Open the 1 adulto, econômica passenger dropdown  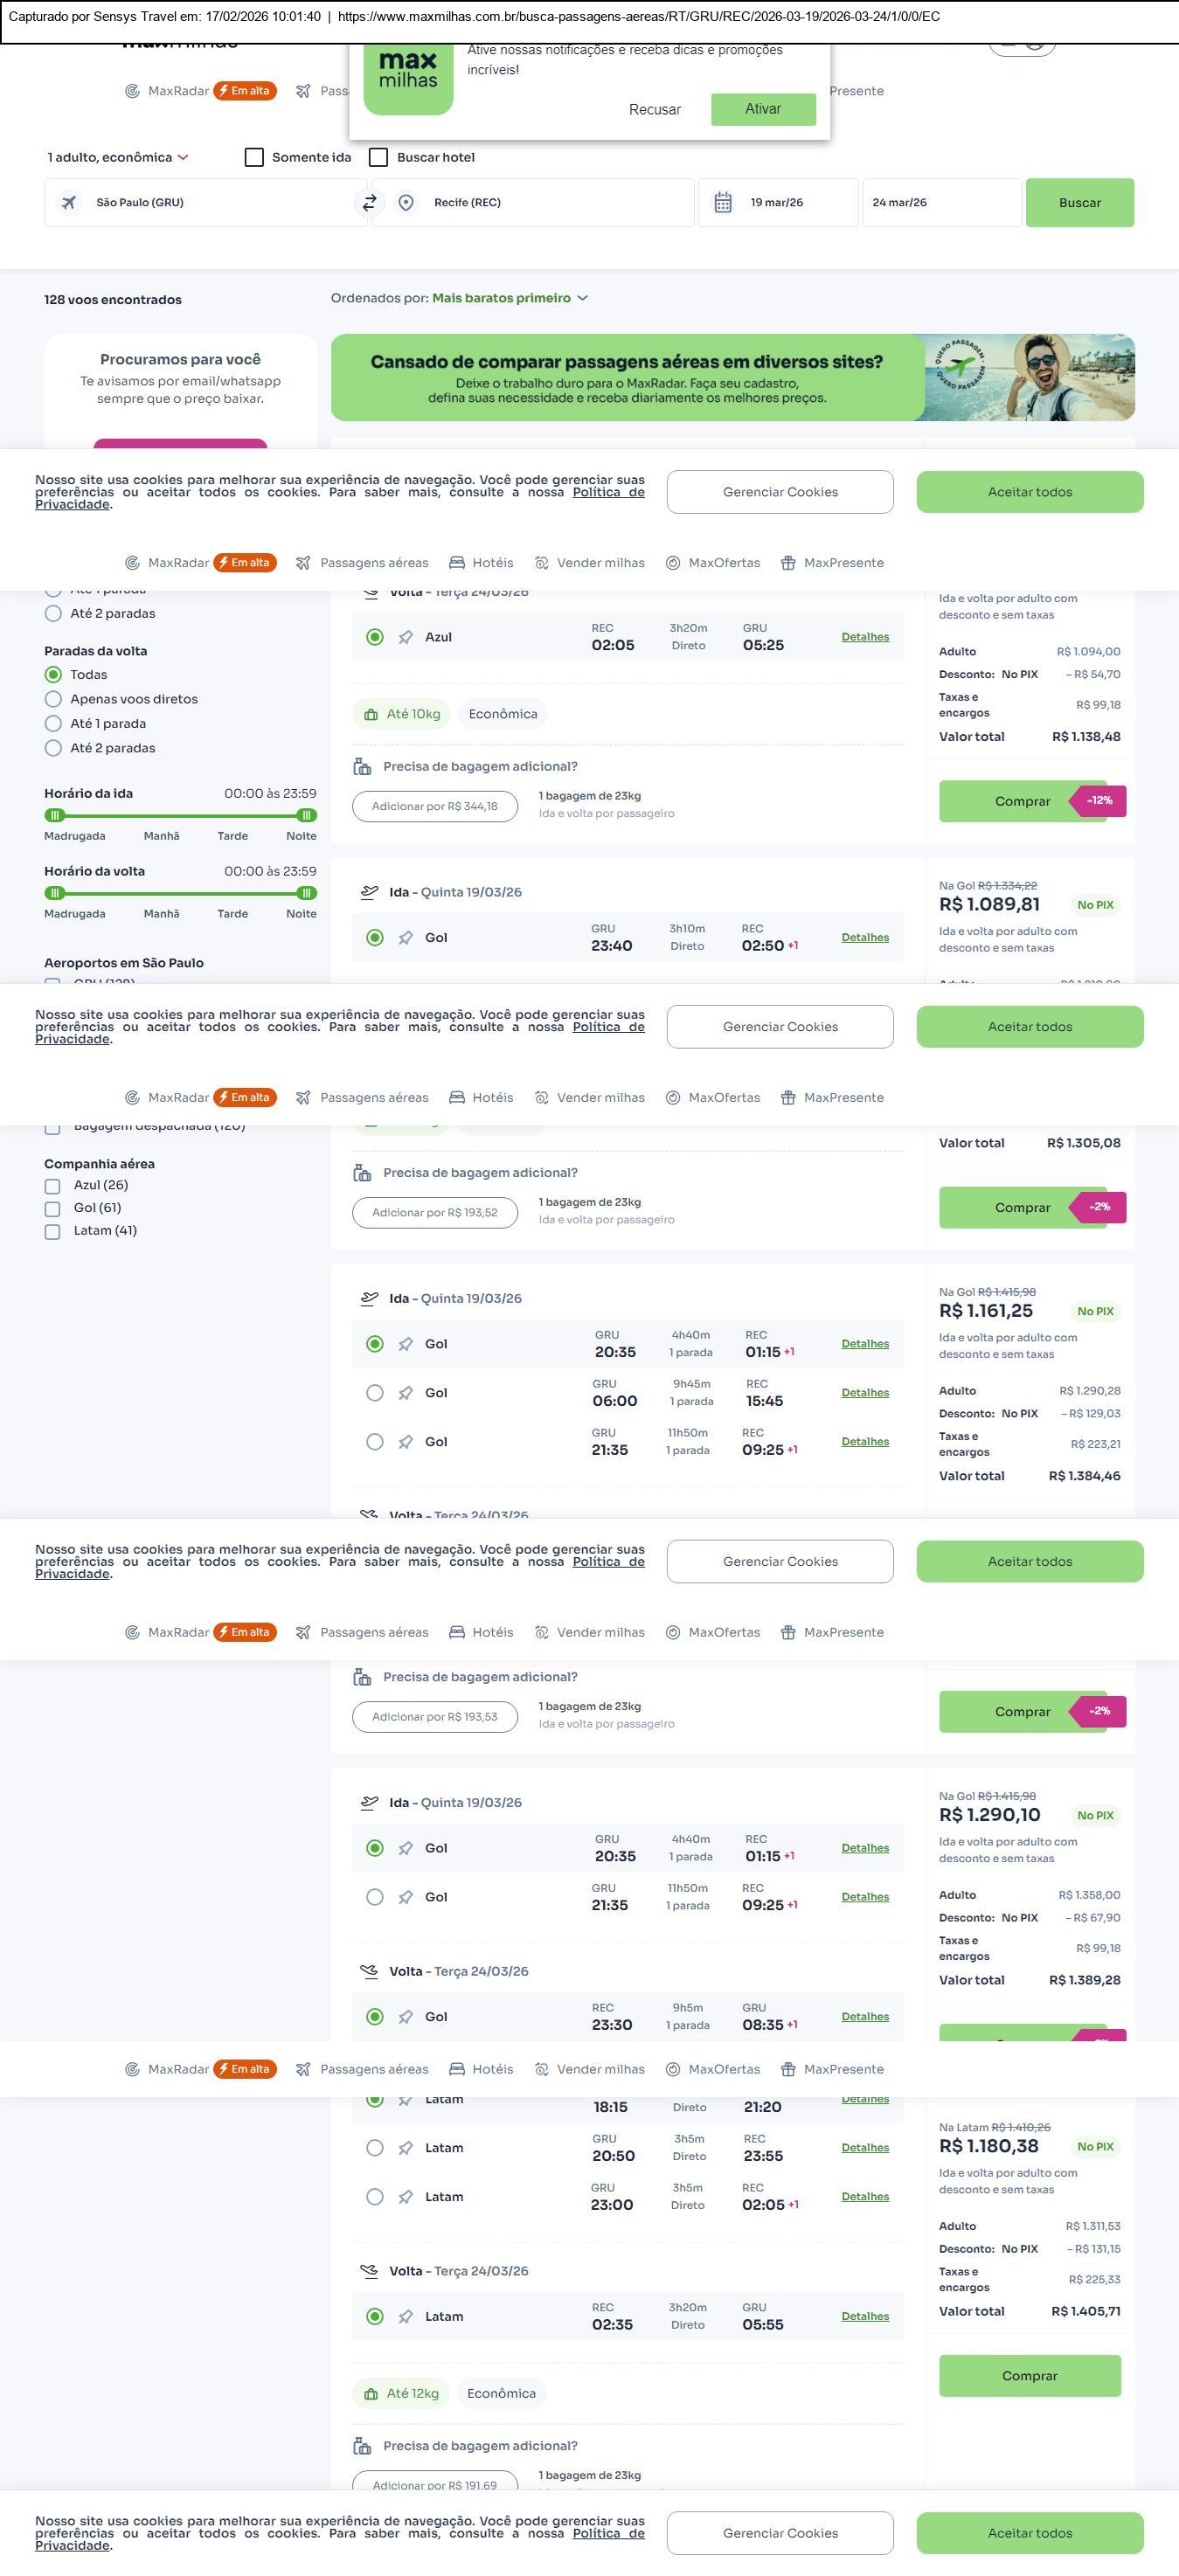[x=118, y=158]
